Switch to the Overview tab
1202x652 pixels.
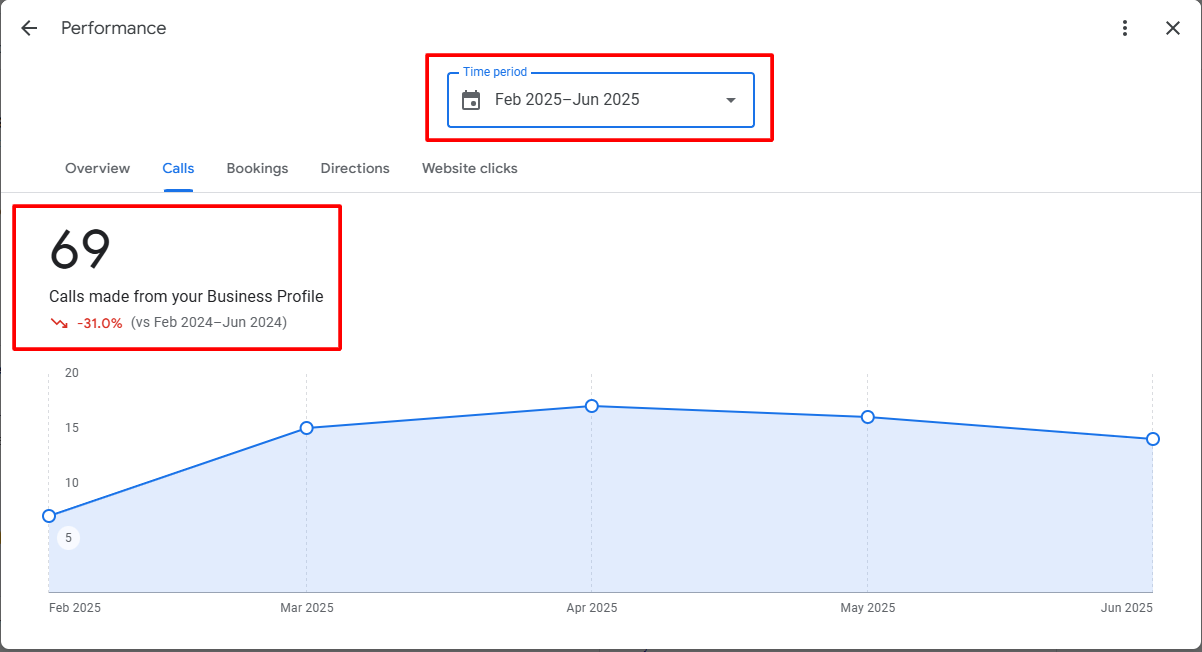[x=97, y=168]
